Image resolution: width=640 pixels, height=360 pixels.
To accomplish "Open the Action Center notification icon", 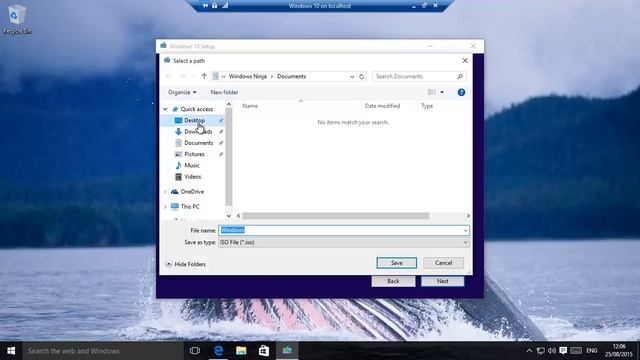I will 563,351.
